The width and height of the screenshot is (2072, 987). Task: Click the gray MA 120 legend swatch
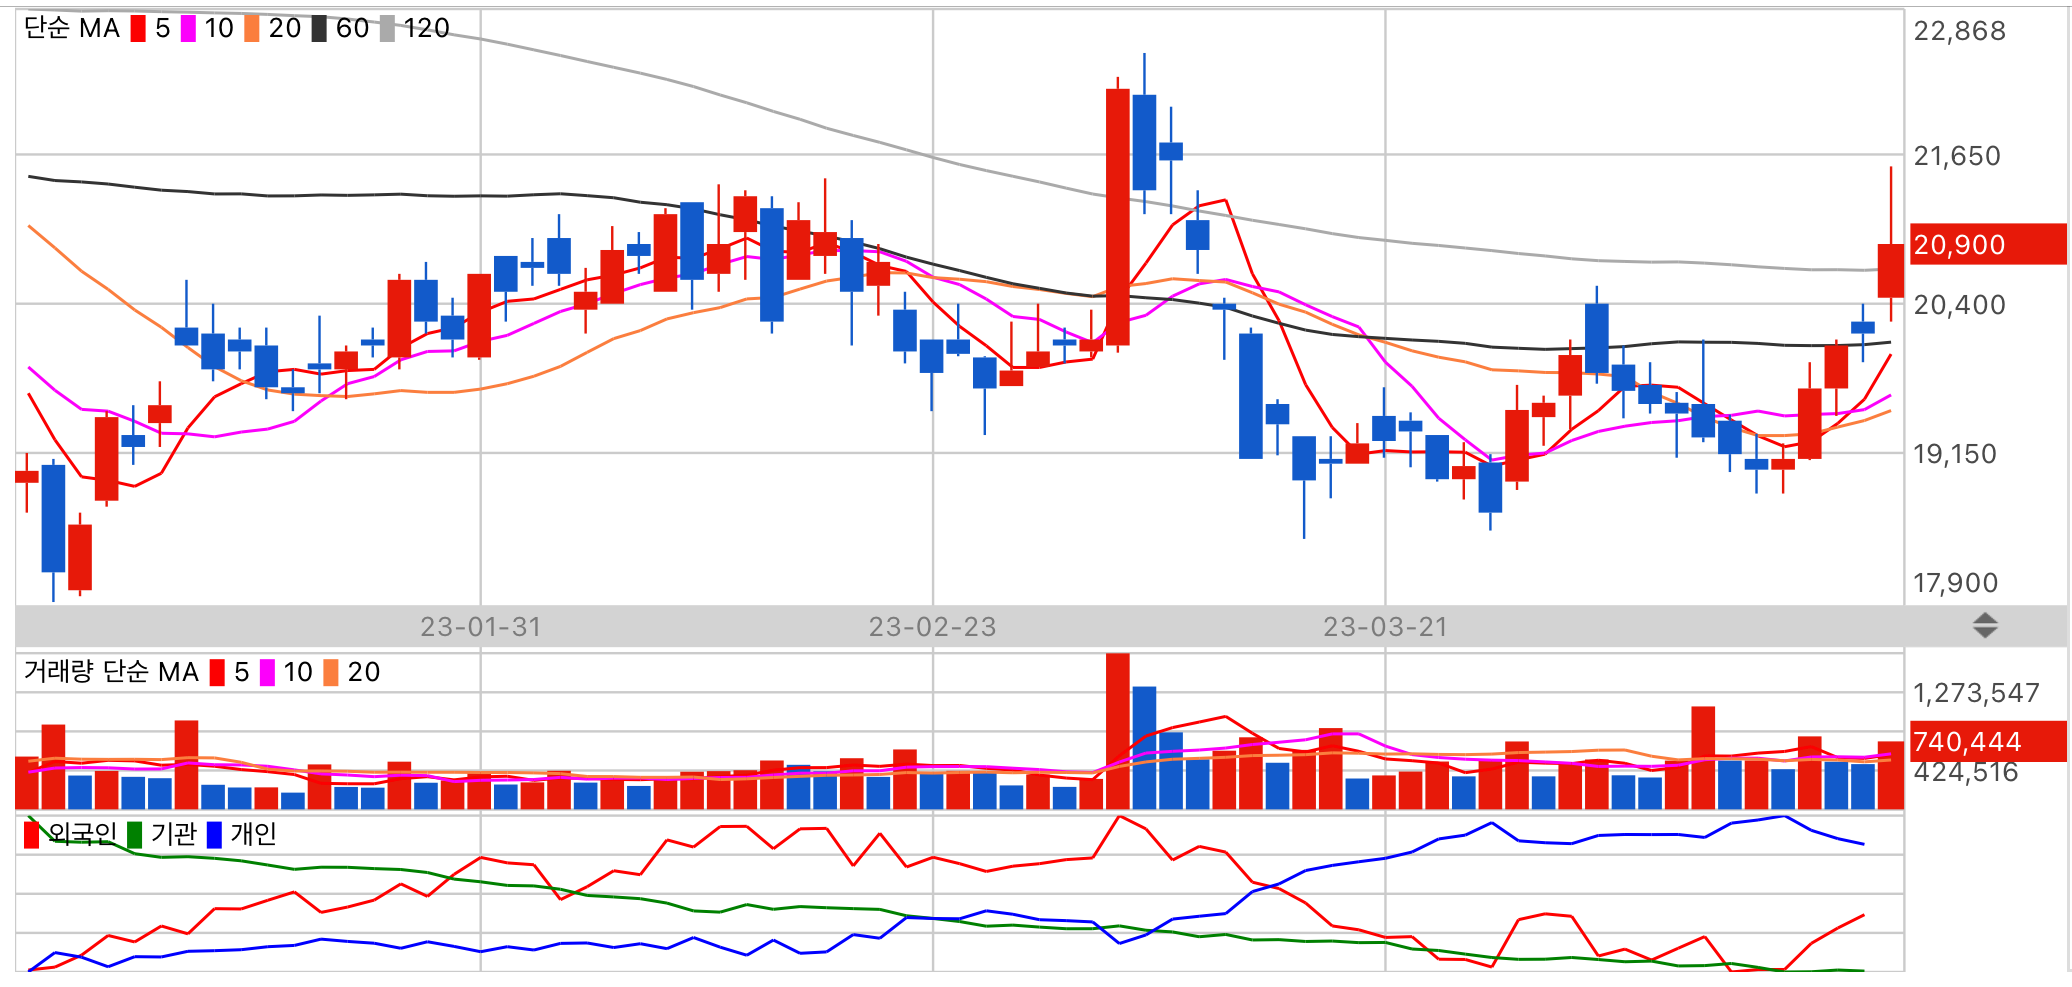387,29
